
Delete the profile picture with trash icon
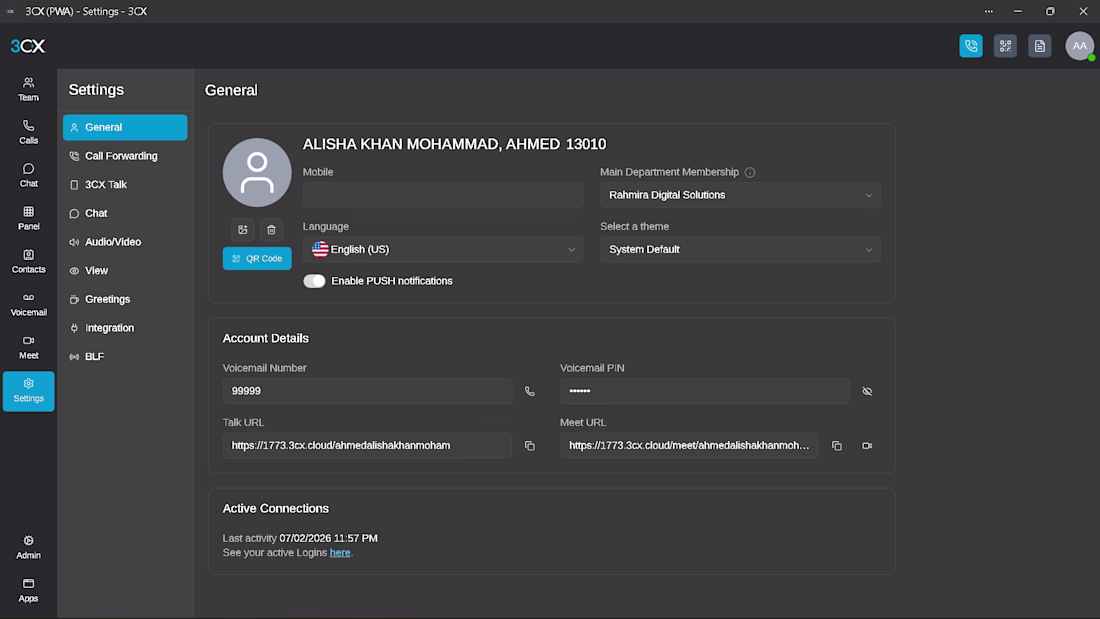(x=271, y=229)
